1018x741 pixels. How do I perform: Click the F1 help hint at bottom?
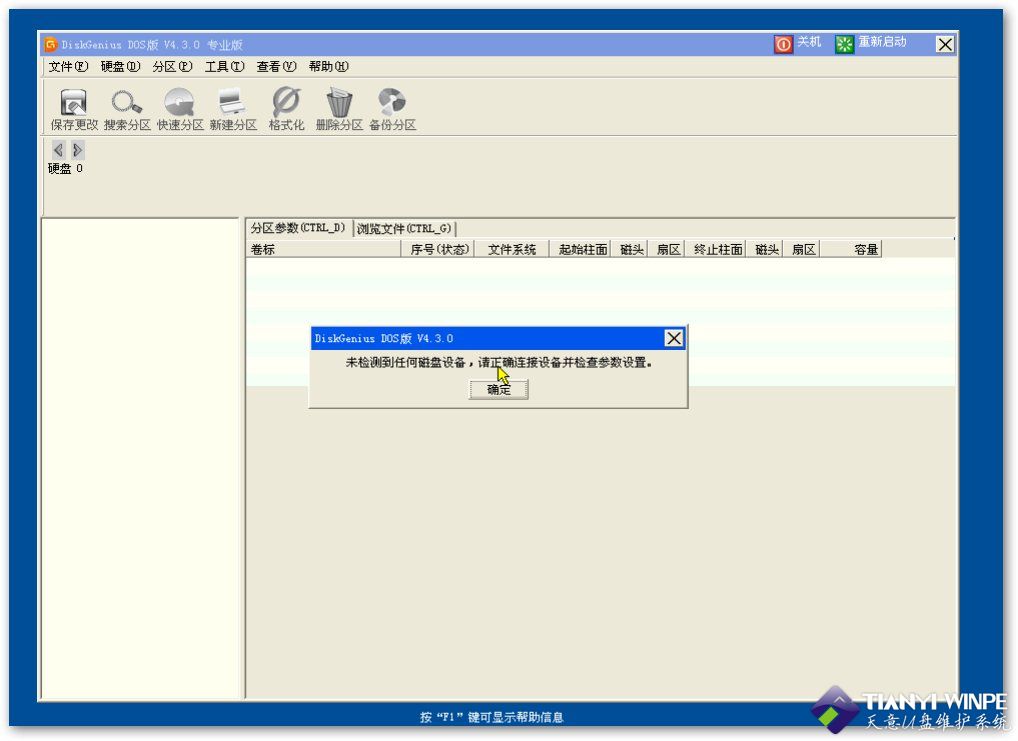(x=491, y=717)
